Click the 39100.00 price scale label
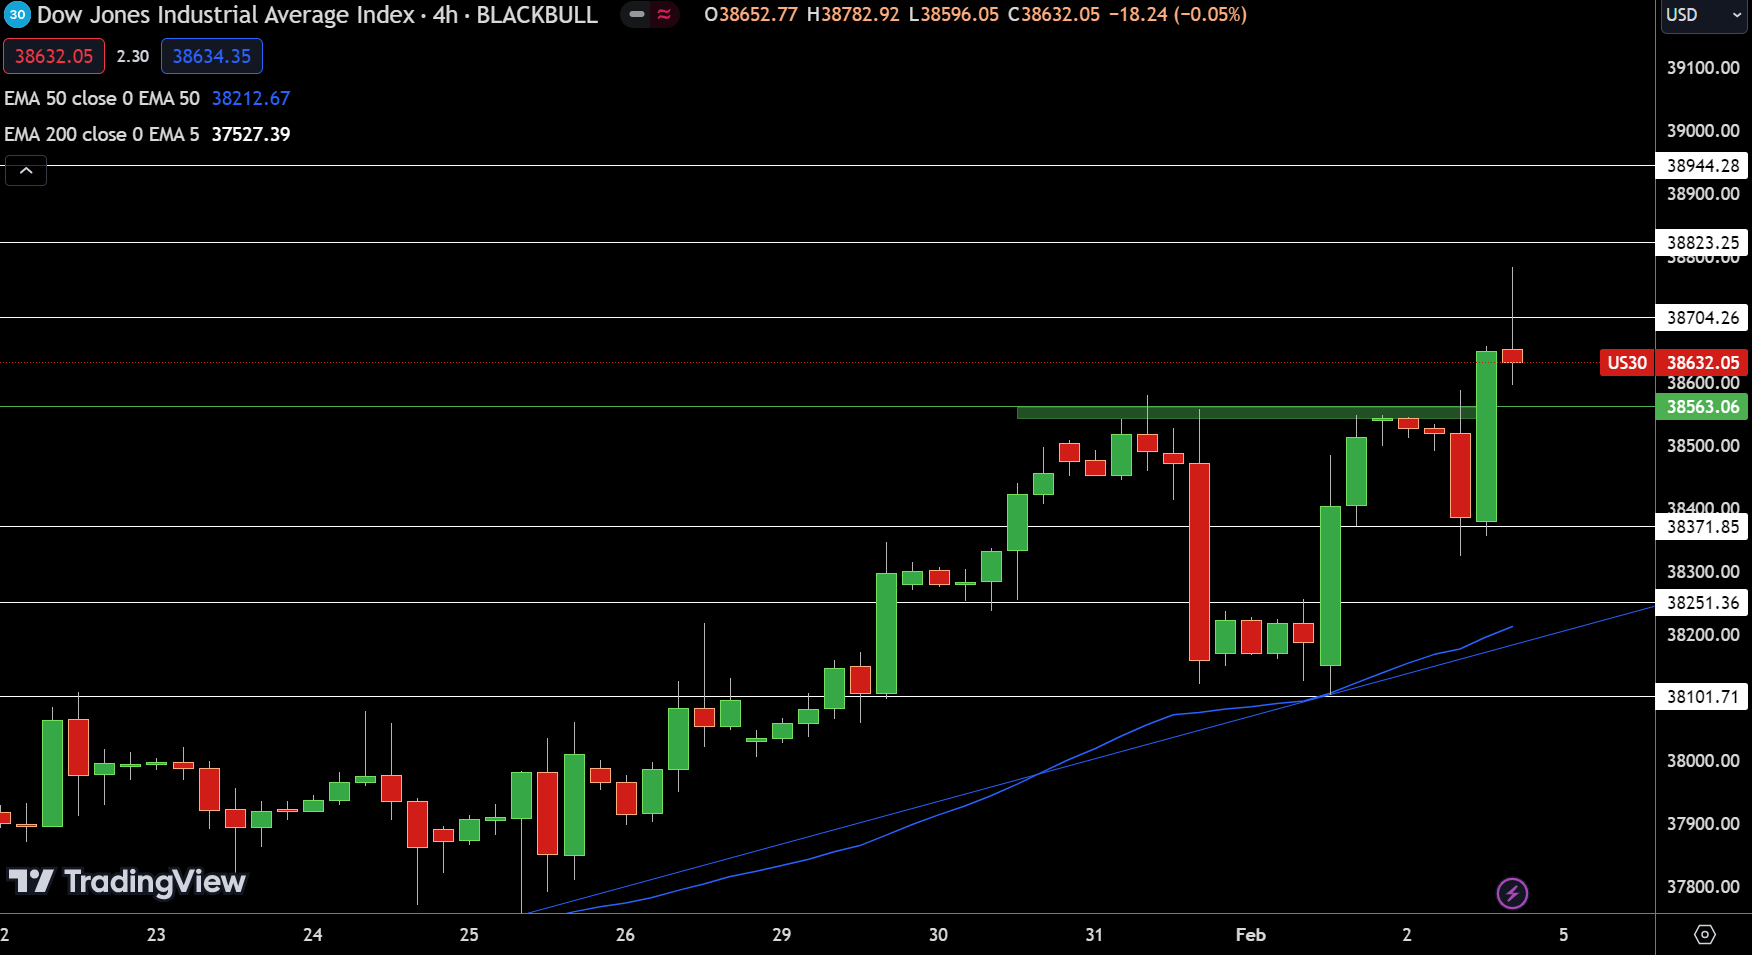This screenshot has width=1752, height=955. (x=1703, y=68)
